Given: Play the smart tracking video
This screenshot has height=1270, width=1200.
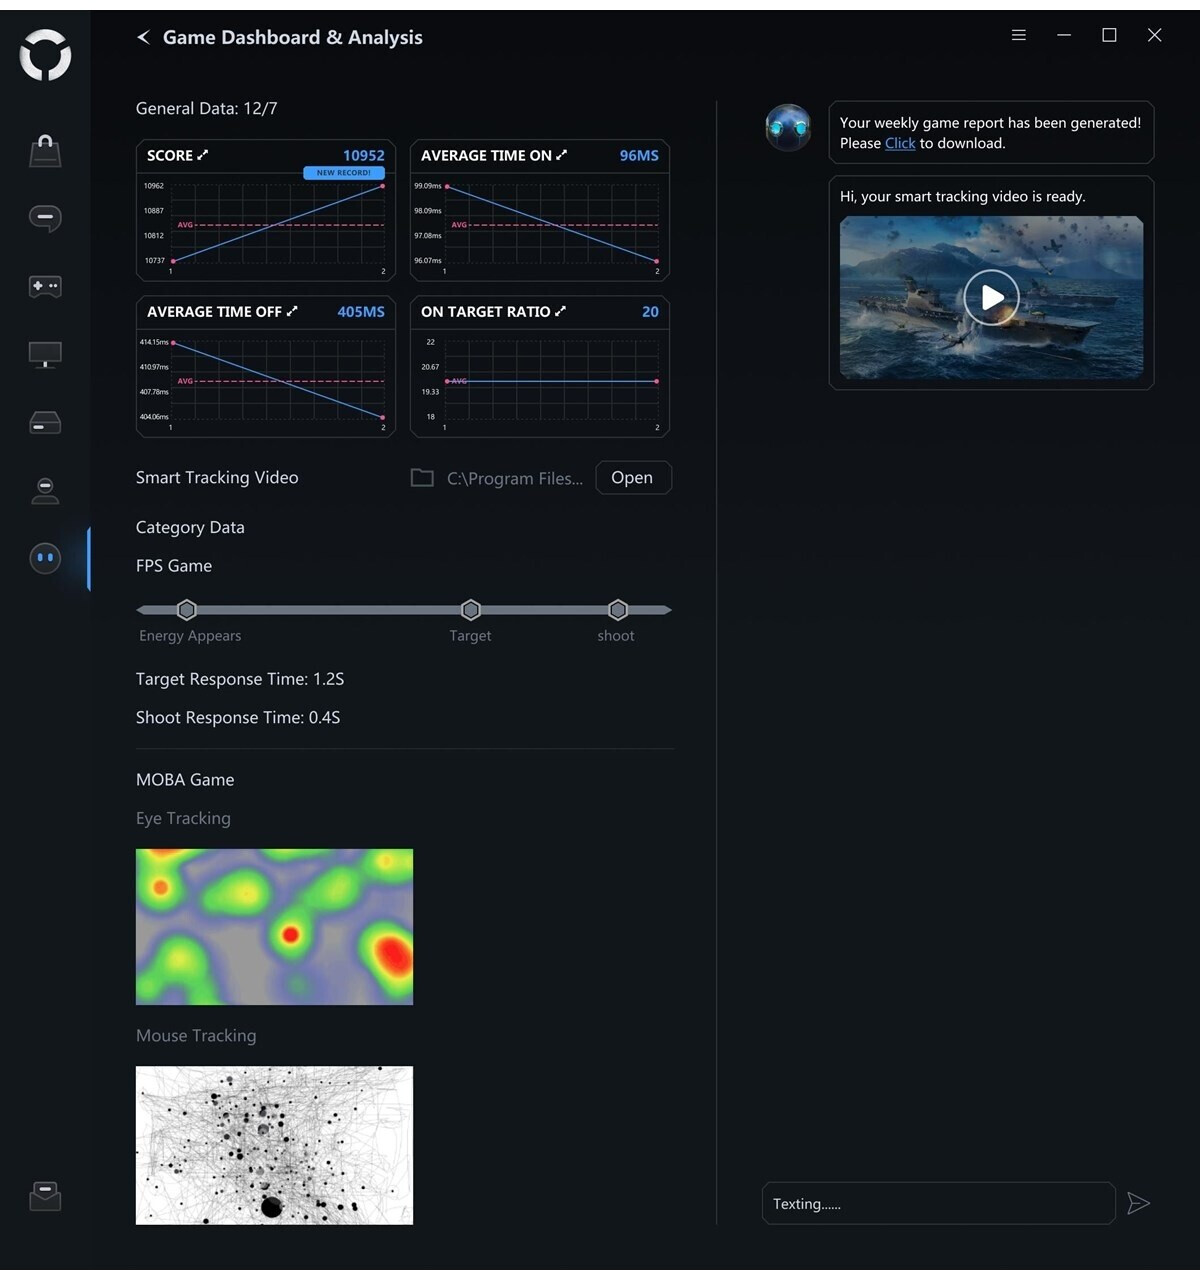Looking at the screenshot, I should 991,297.
